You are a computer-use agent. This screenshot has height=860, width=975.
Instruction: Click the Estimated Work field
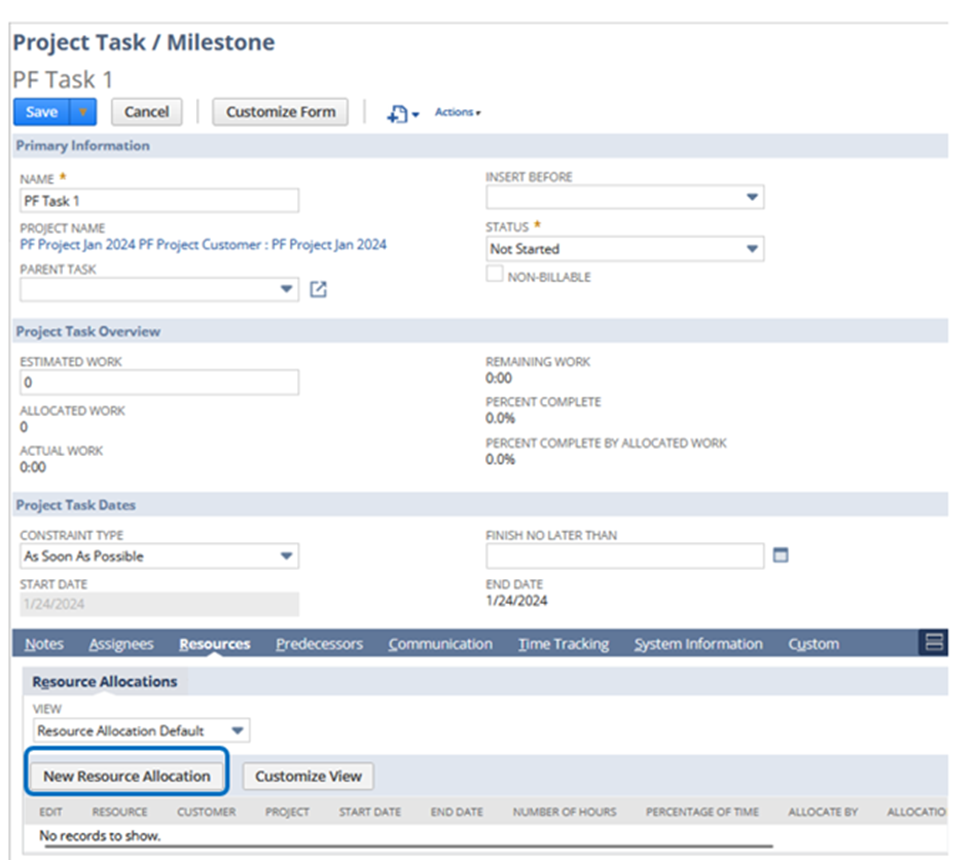point(159,382)
